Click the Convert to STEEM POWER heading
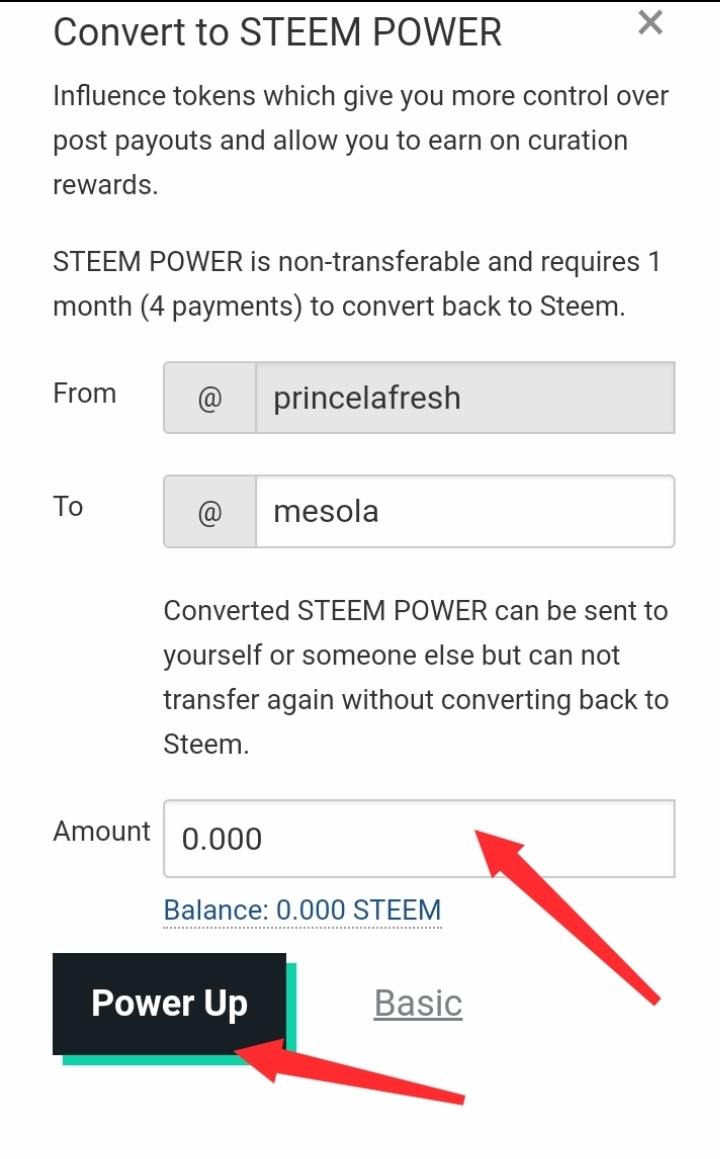720x1159 pixels. pyautogui.click(x=277, y=33)
